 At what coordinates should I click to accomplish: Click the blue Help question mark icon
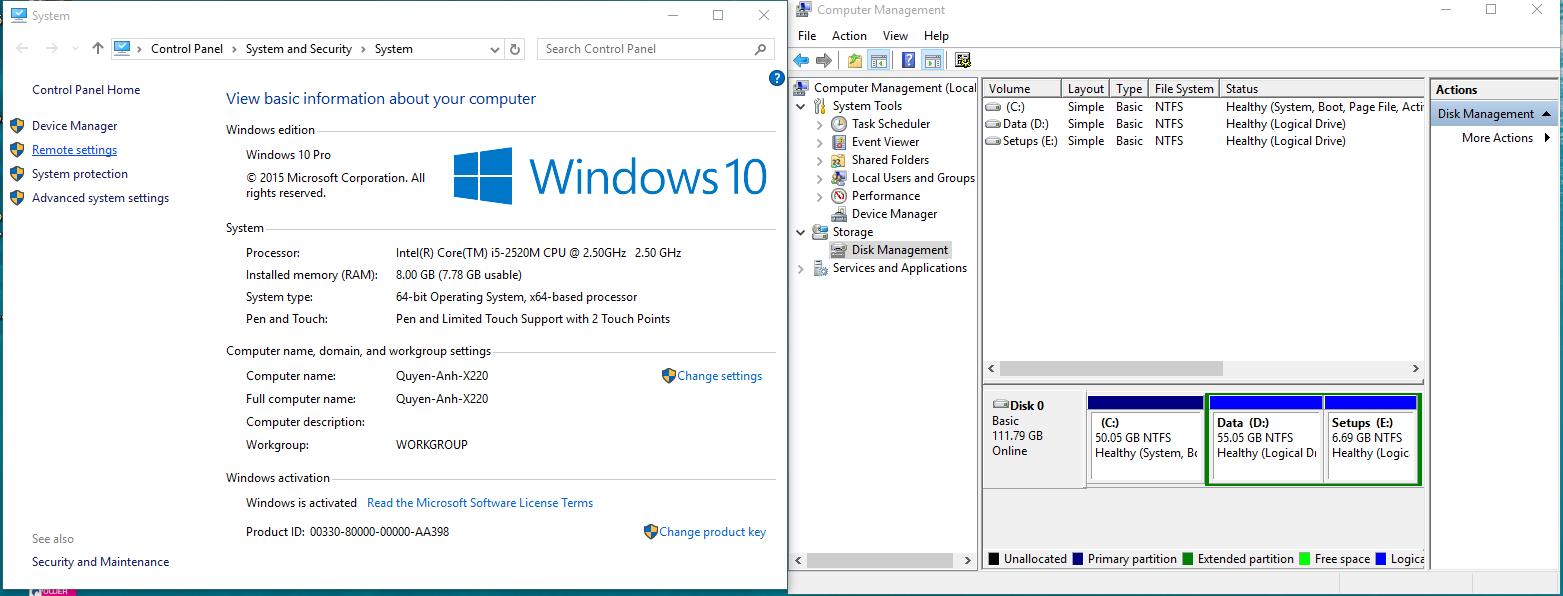point(908,61)
